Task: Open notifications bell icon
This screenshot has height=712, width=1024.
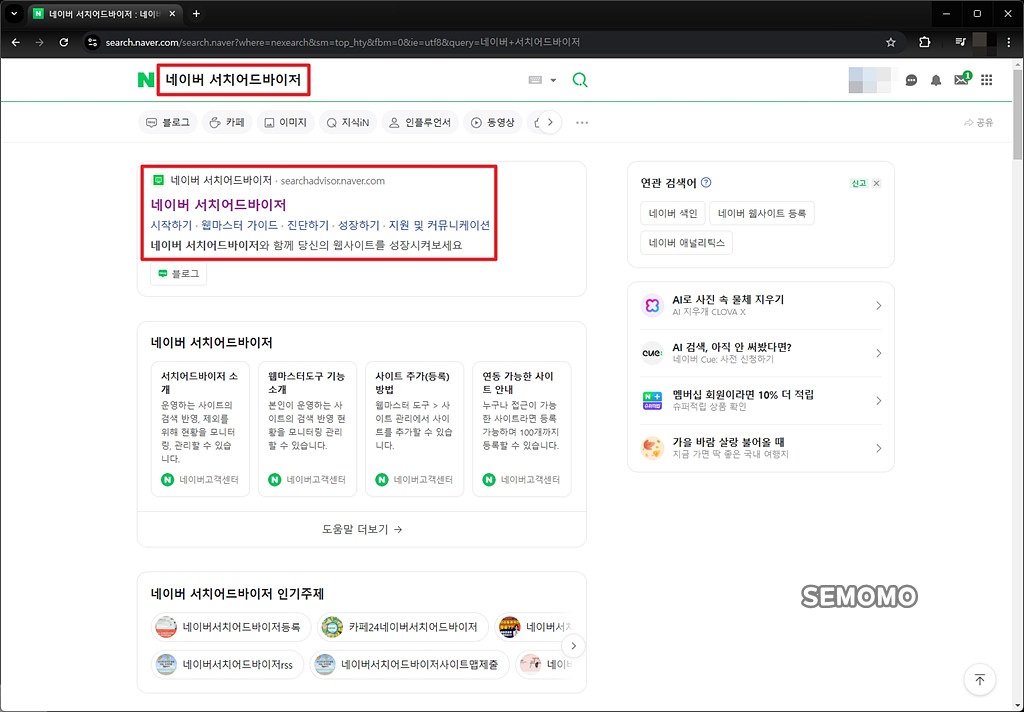Action: pos(936,80)
